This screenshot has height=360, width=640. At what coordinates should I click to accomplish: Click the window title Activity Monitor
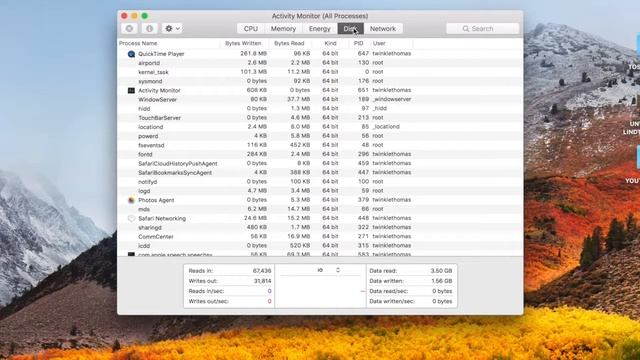click(x=320, y=16)
